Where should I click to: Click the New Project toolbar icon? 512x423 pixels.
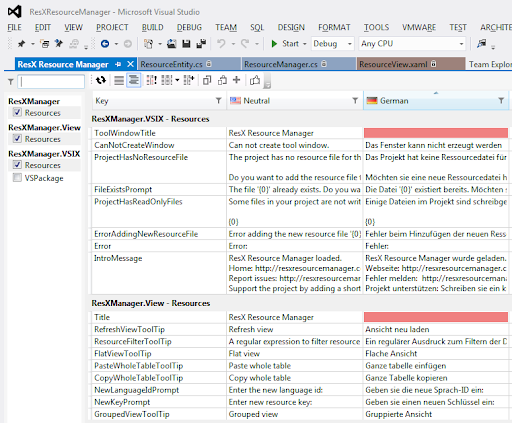click(x=148, y=44)
